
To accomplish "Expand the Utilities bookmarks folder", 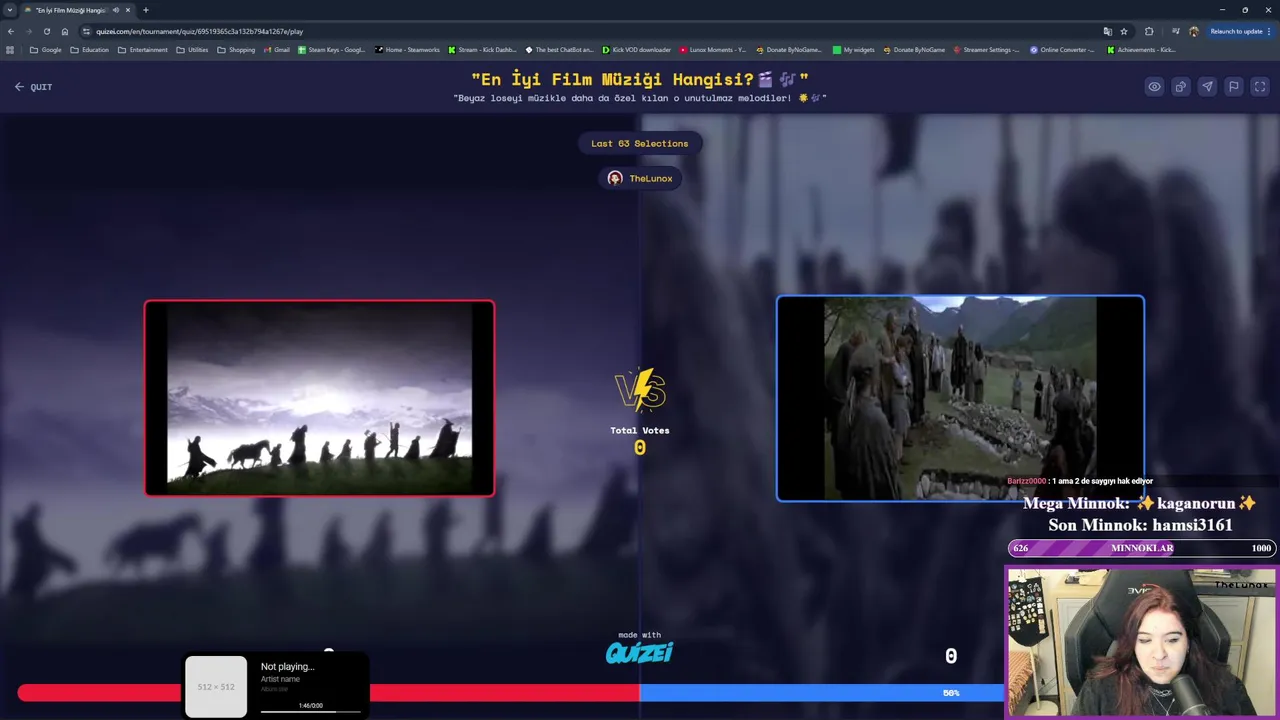I will tap(192, 49).
